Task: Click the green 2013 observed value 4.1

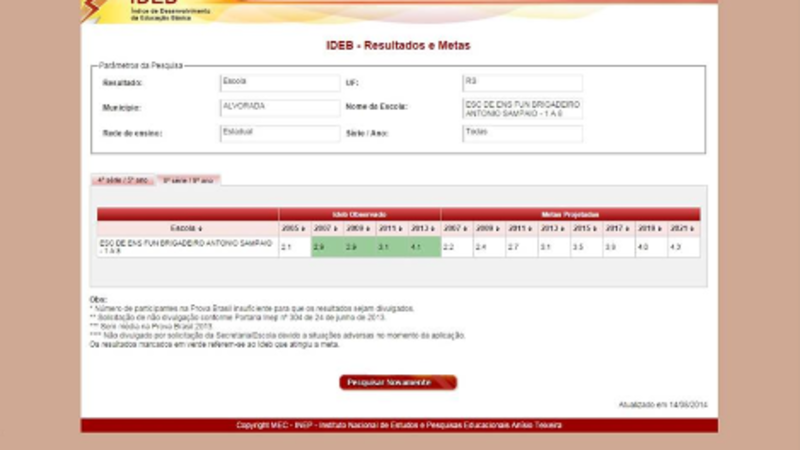Action: point(424,247)
